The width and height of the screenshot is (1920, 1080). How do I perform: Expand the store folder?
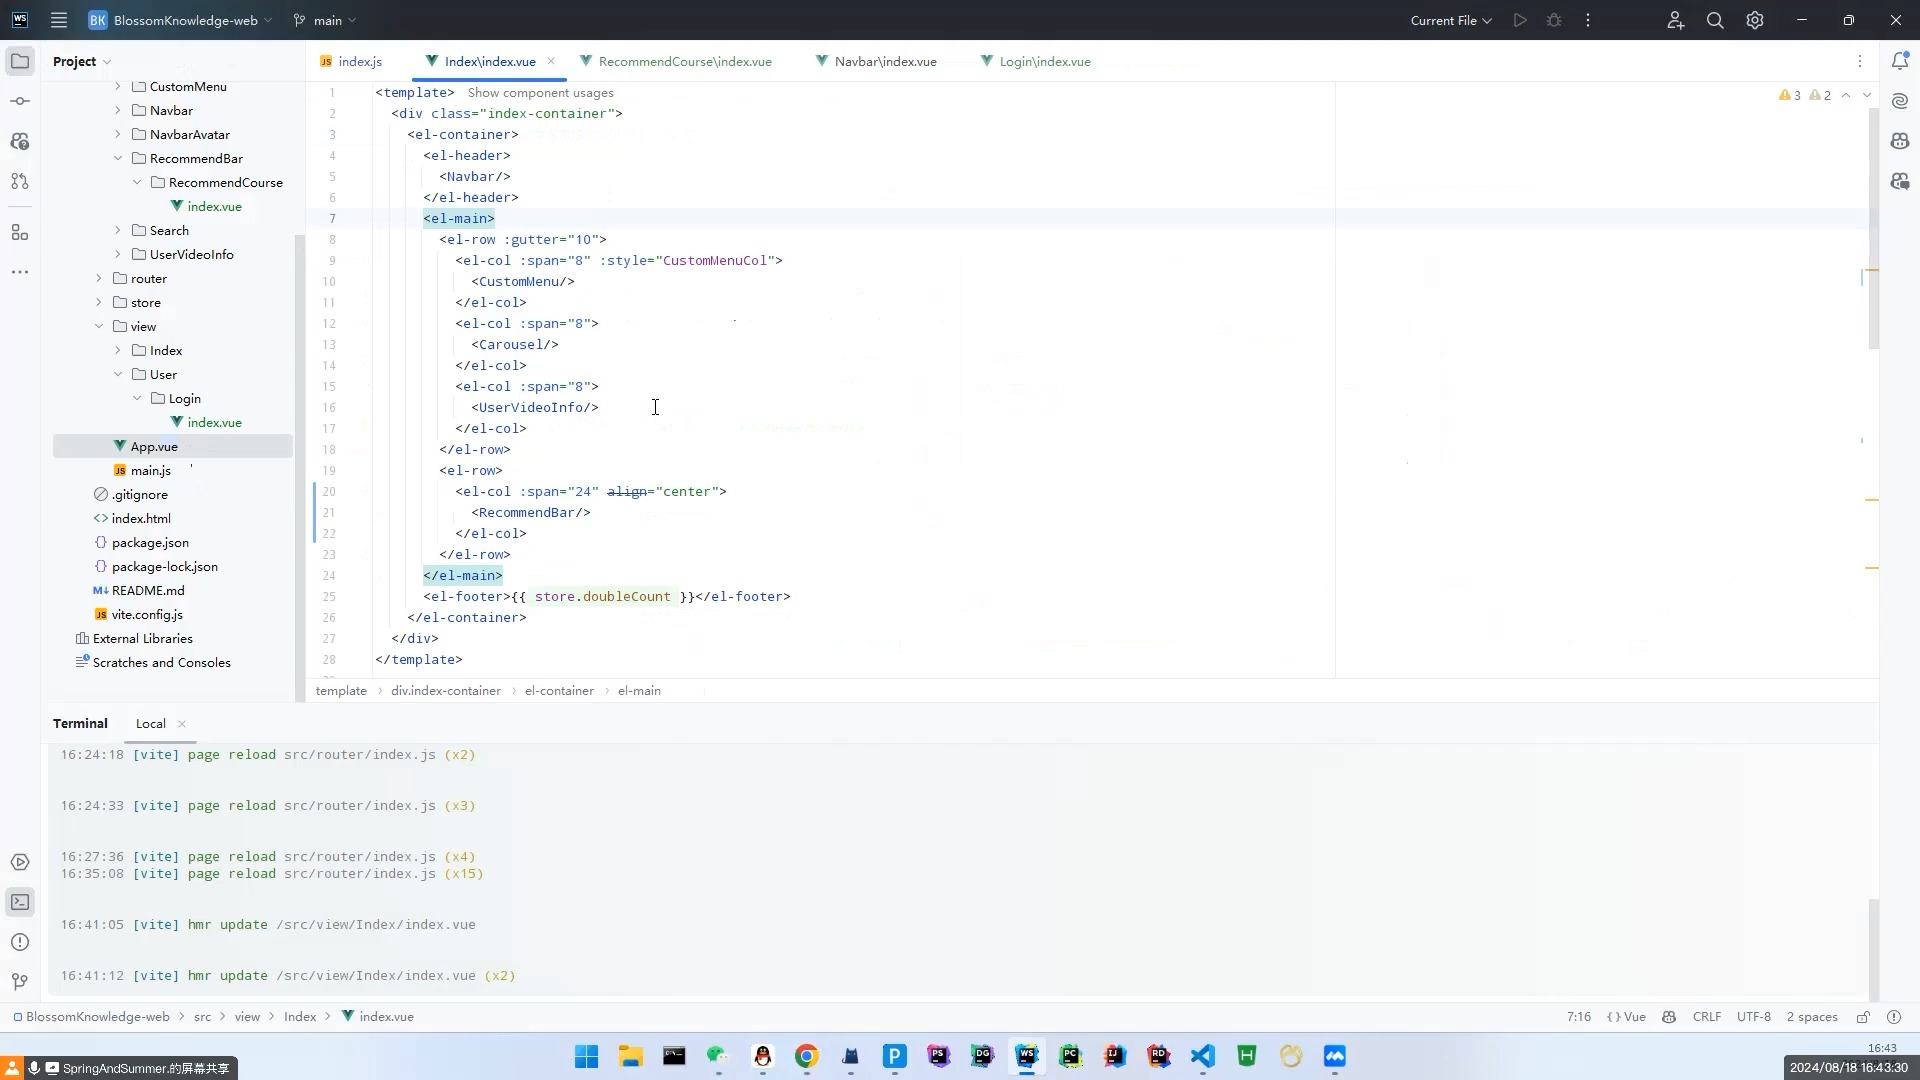(99, 303)
